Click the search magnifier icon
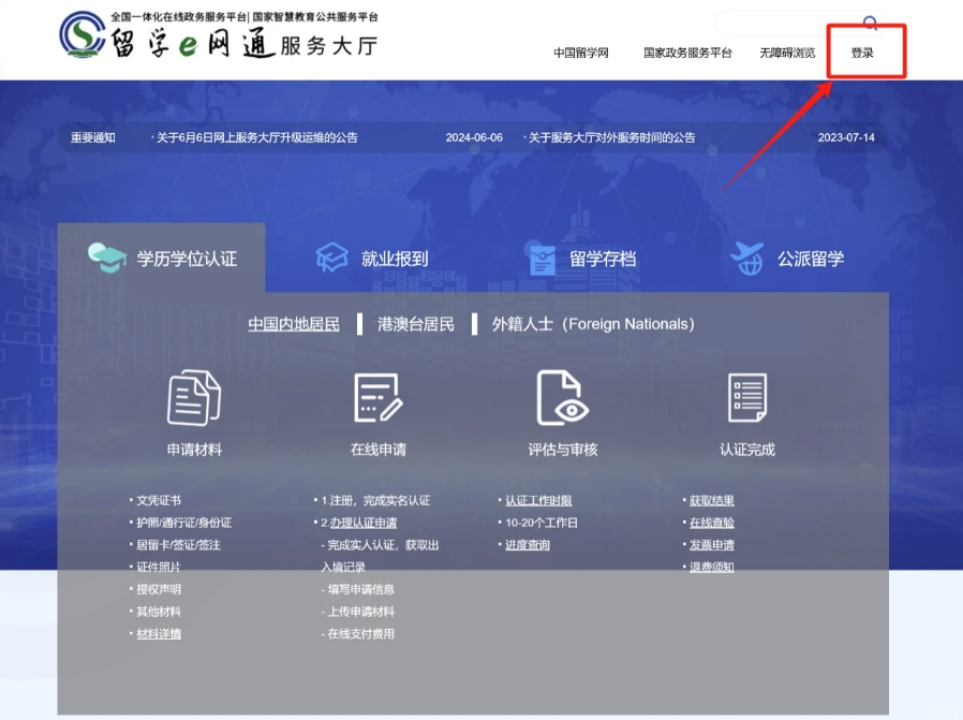The width and height of the screenshot is (963, 720). pos(870,23)
